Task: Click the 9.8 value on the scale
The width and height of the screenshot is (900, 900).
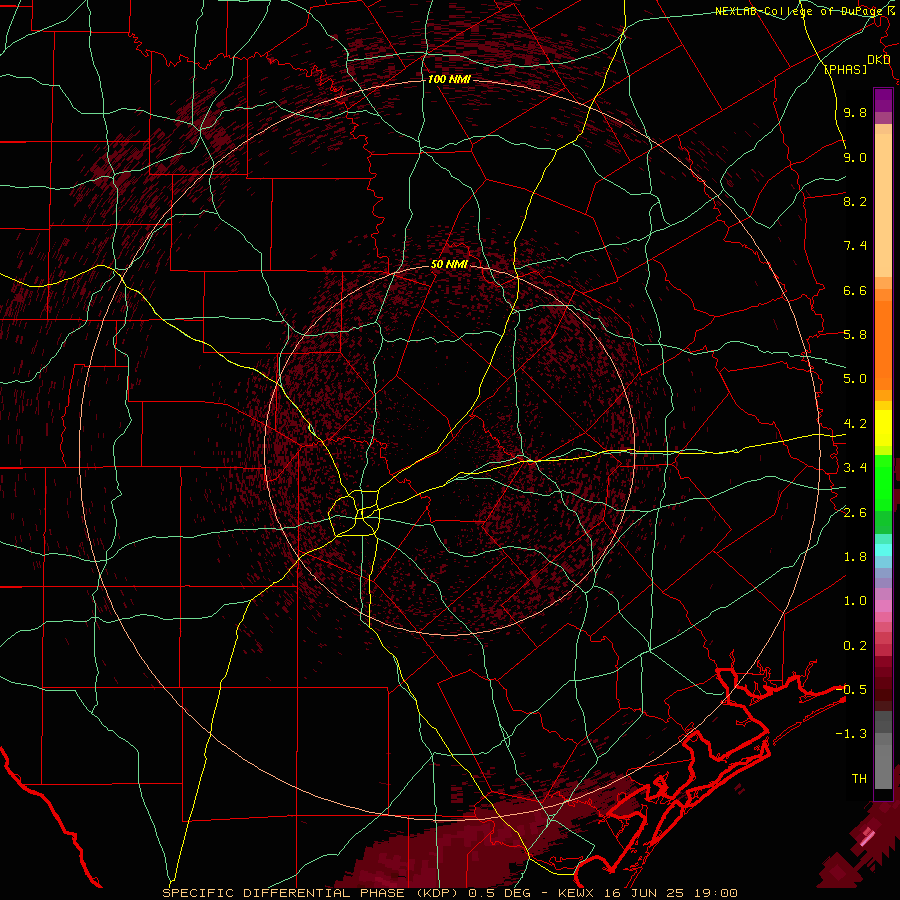Action: (855, 112)
